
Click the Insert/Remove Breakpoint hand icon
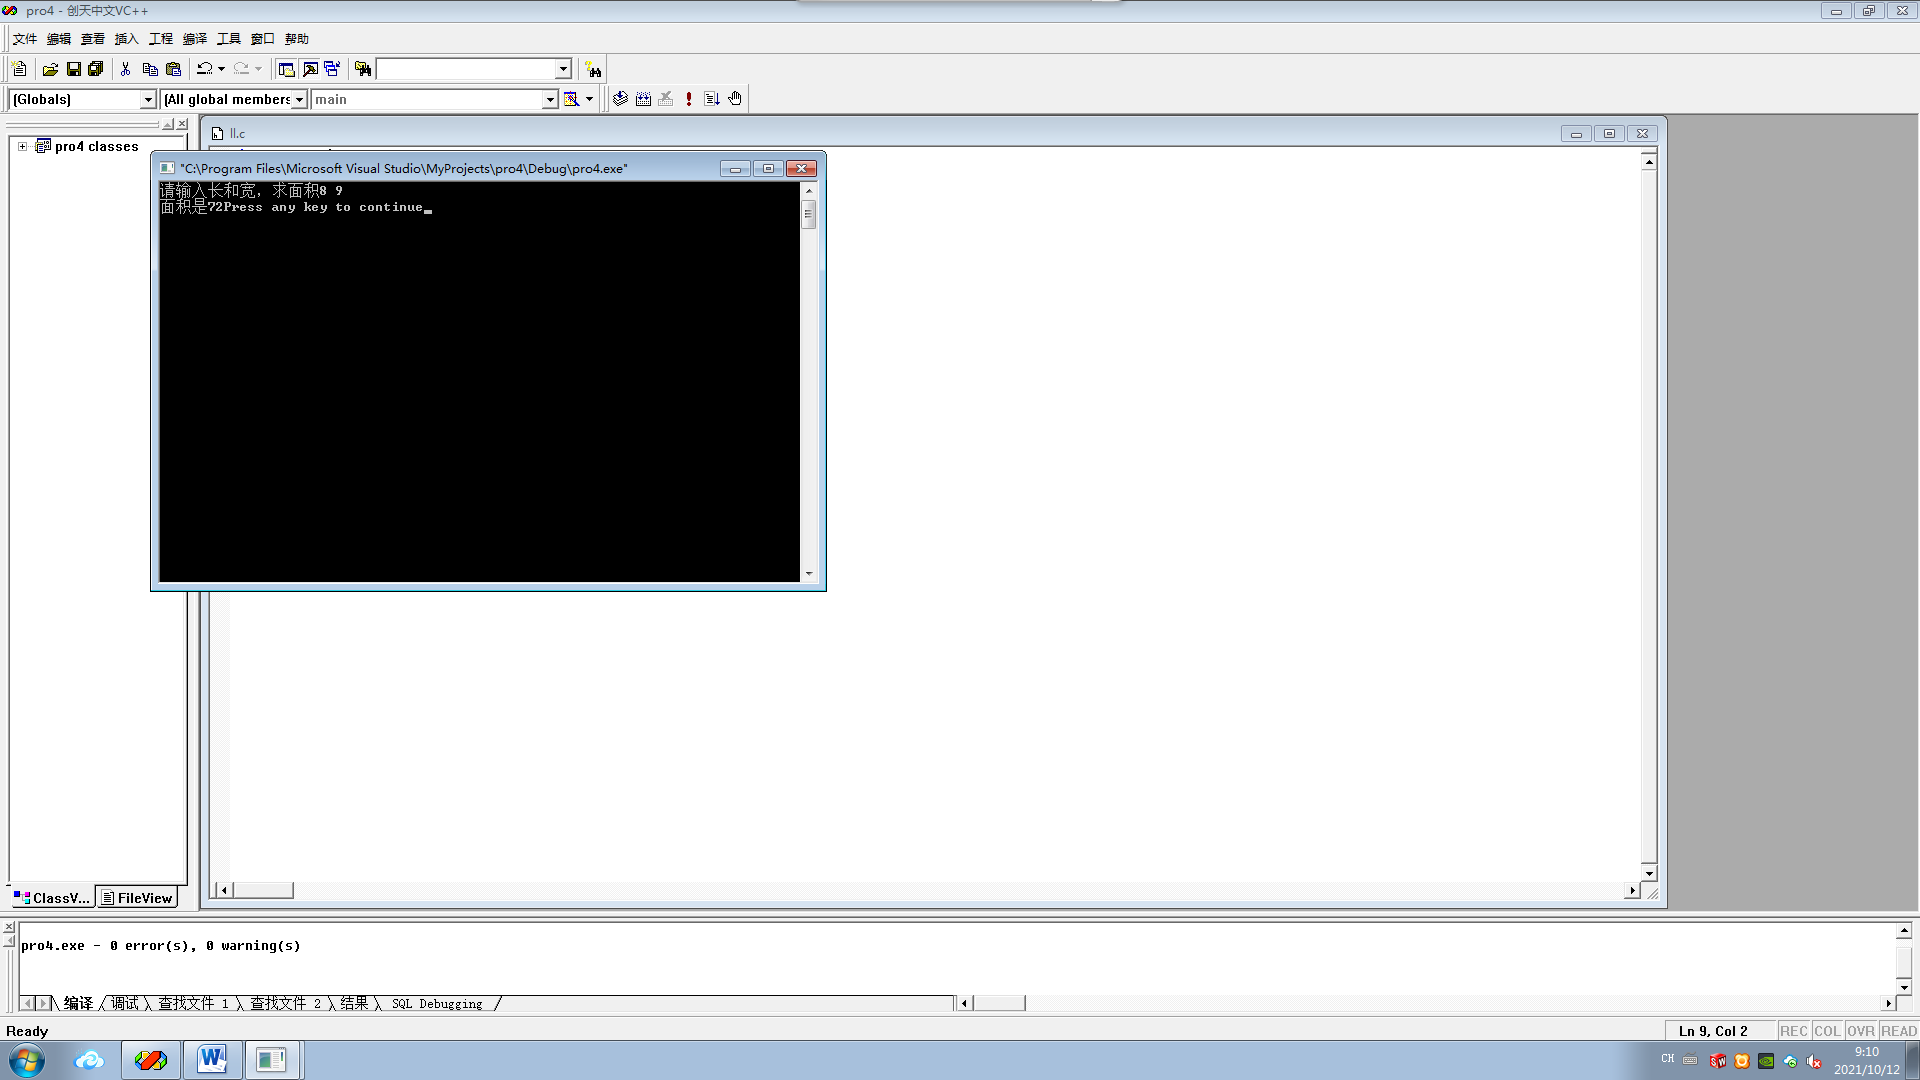pyautogui.click(x=735, y=99)
